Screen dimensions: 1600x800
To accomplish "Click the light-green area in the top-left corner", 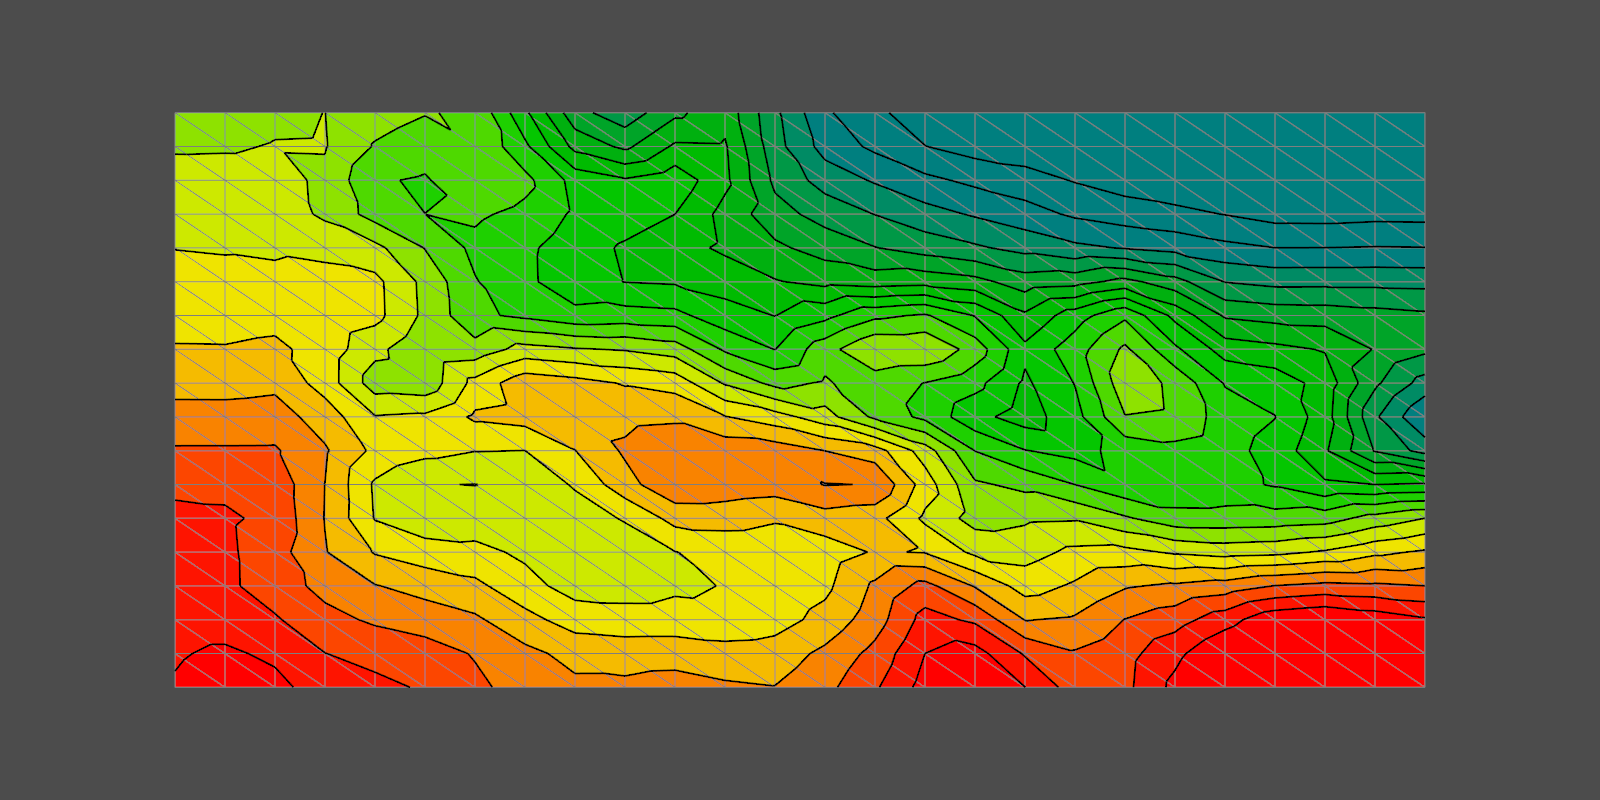I will 240,130.
